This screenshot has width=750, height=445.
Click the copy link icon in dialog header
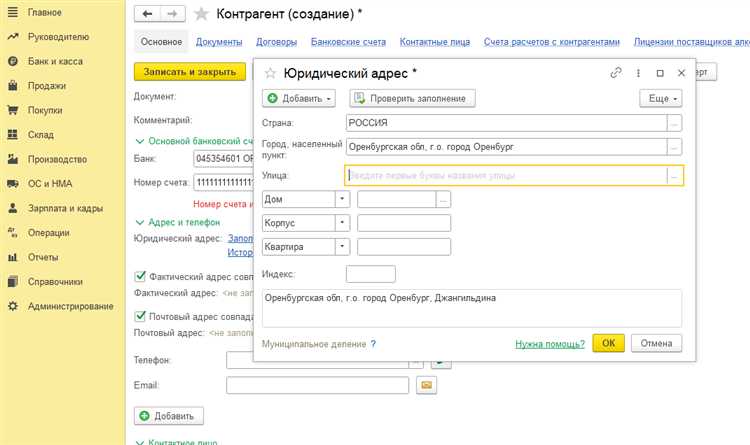click(616, 73)
